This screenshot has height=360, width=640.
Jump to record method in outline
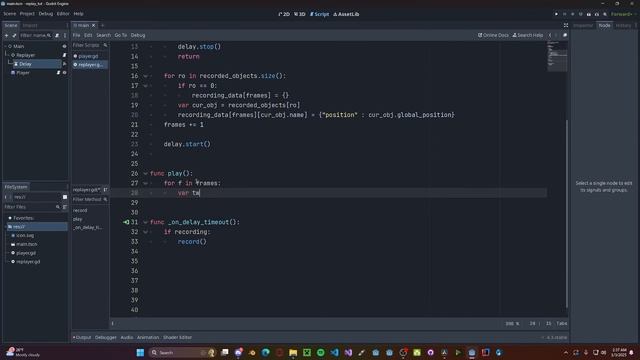[80, 211]
